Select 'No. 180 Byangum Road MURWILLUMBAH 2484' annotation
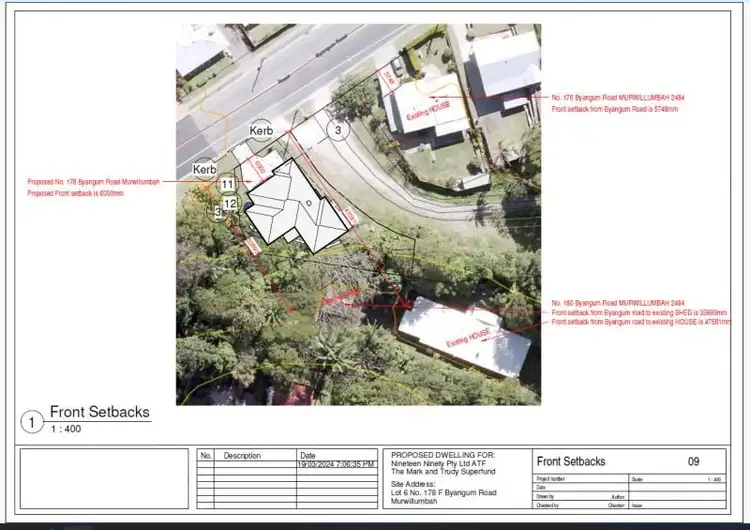Screen dimensions: 750x530 [618, 303]
